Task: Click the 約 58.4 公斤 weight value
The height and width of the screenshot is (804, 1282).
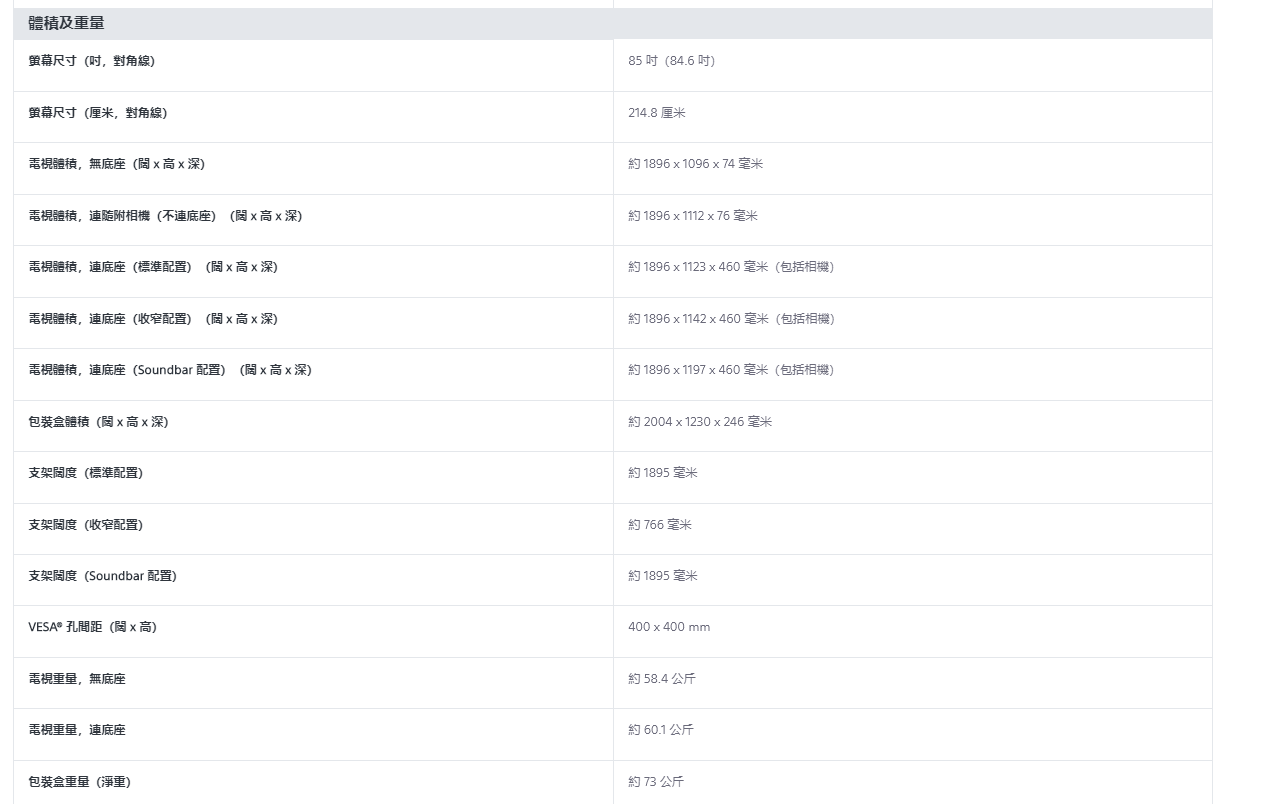Action: [x=661, y=679]
